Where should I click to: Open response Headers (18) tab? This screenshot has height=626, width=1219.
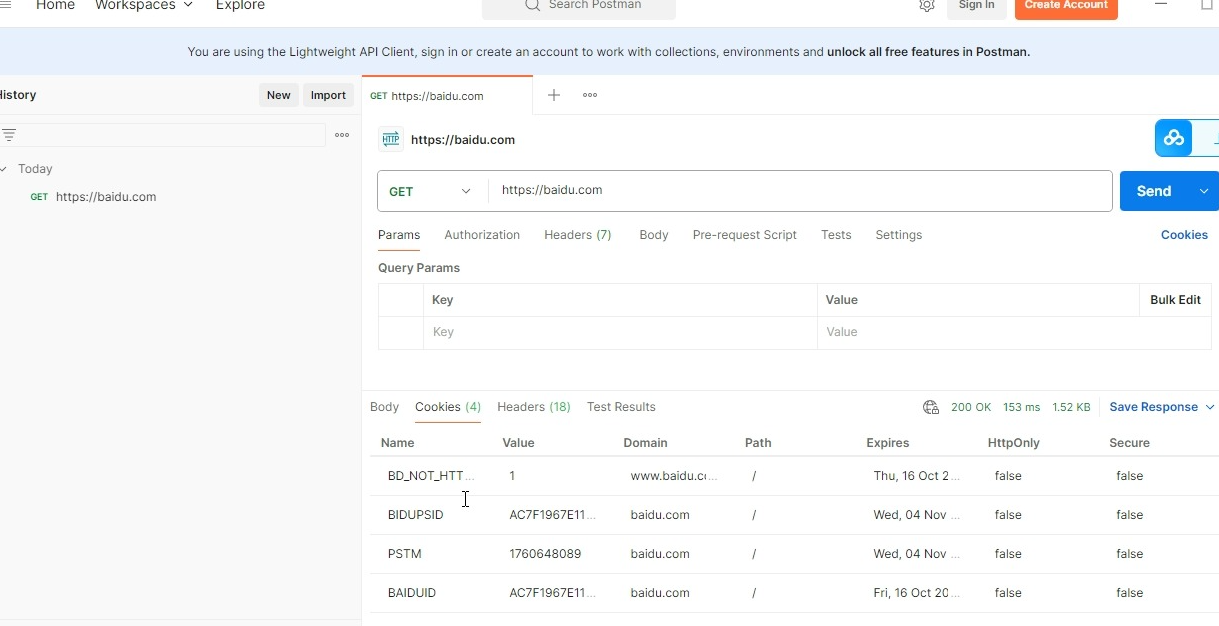pos(534,407)
